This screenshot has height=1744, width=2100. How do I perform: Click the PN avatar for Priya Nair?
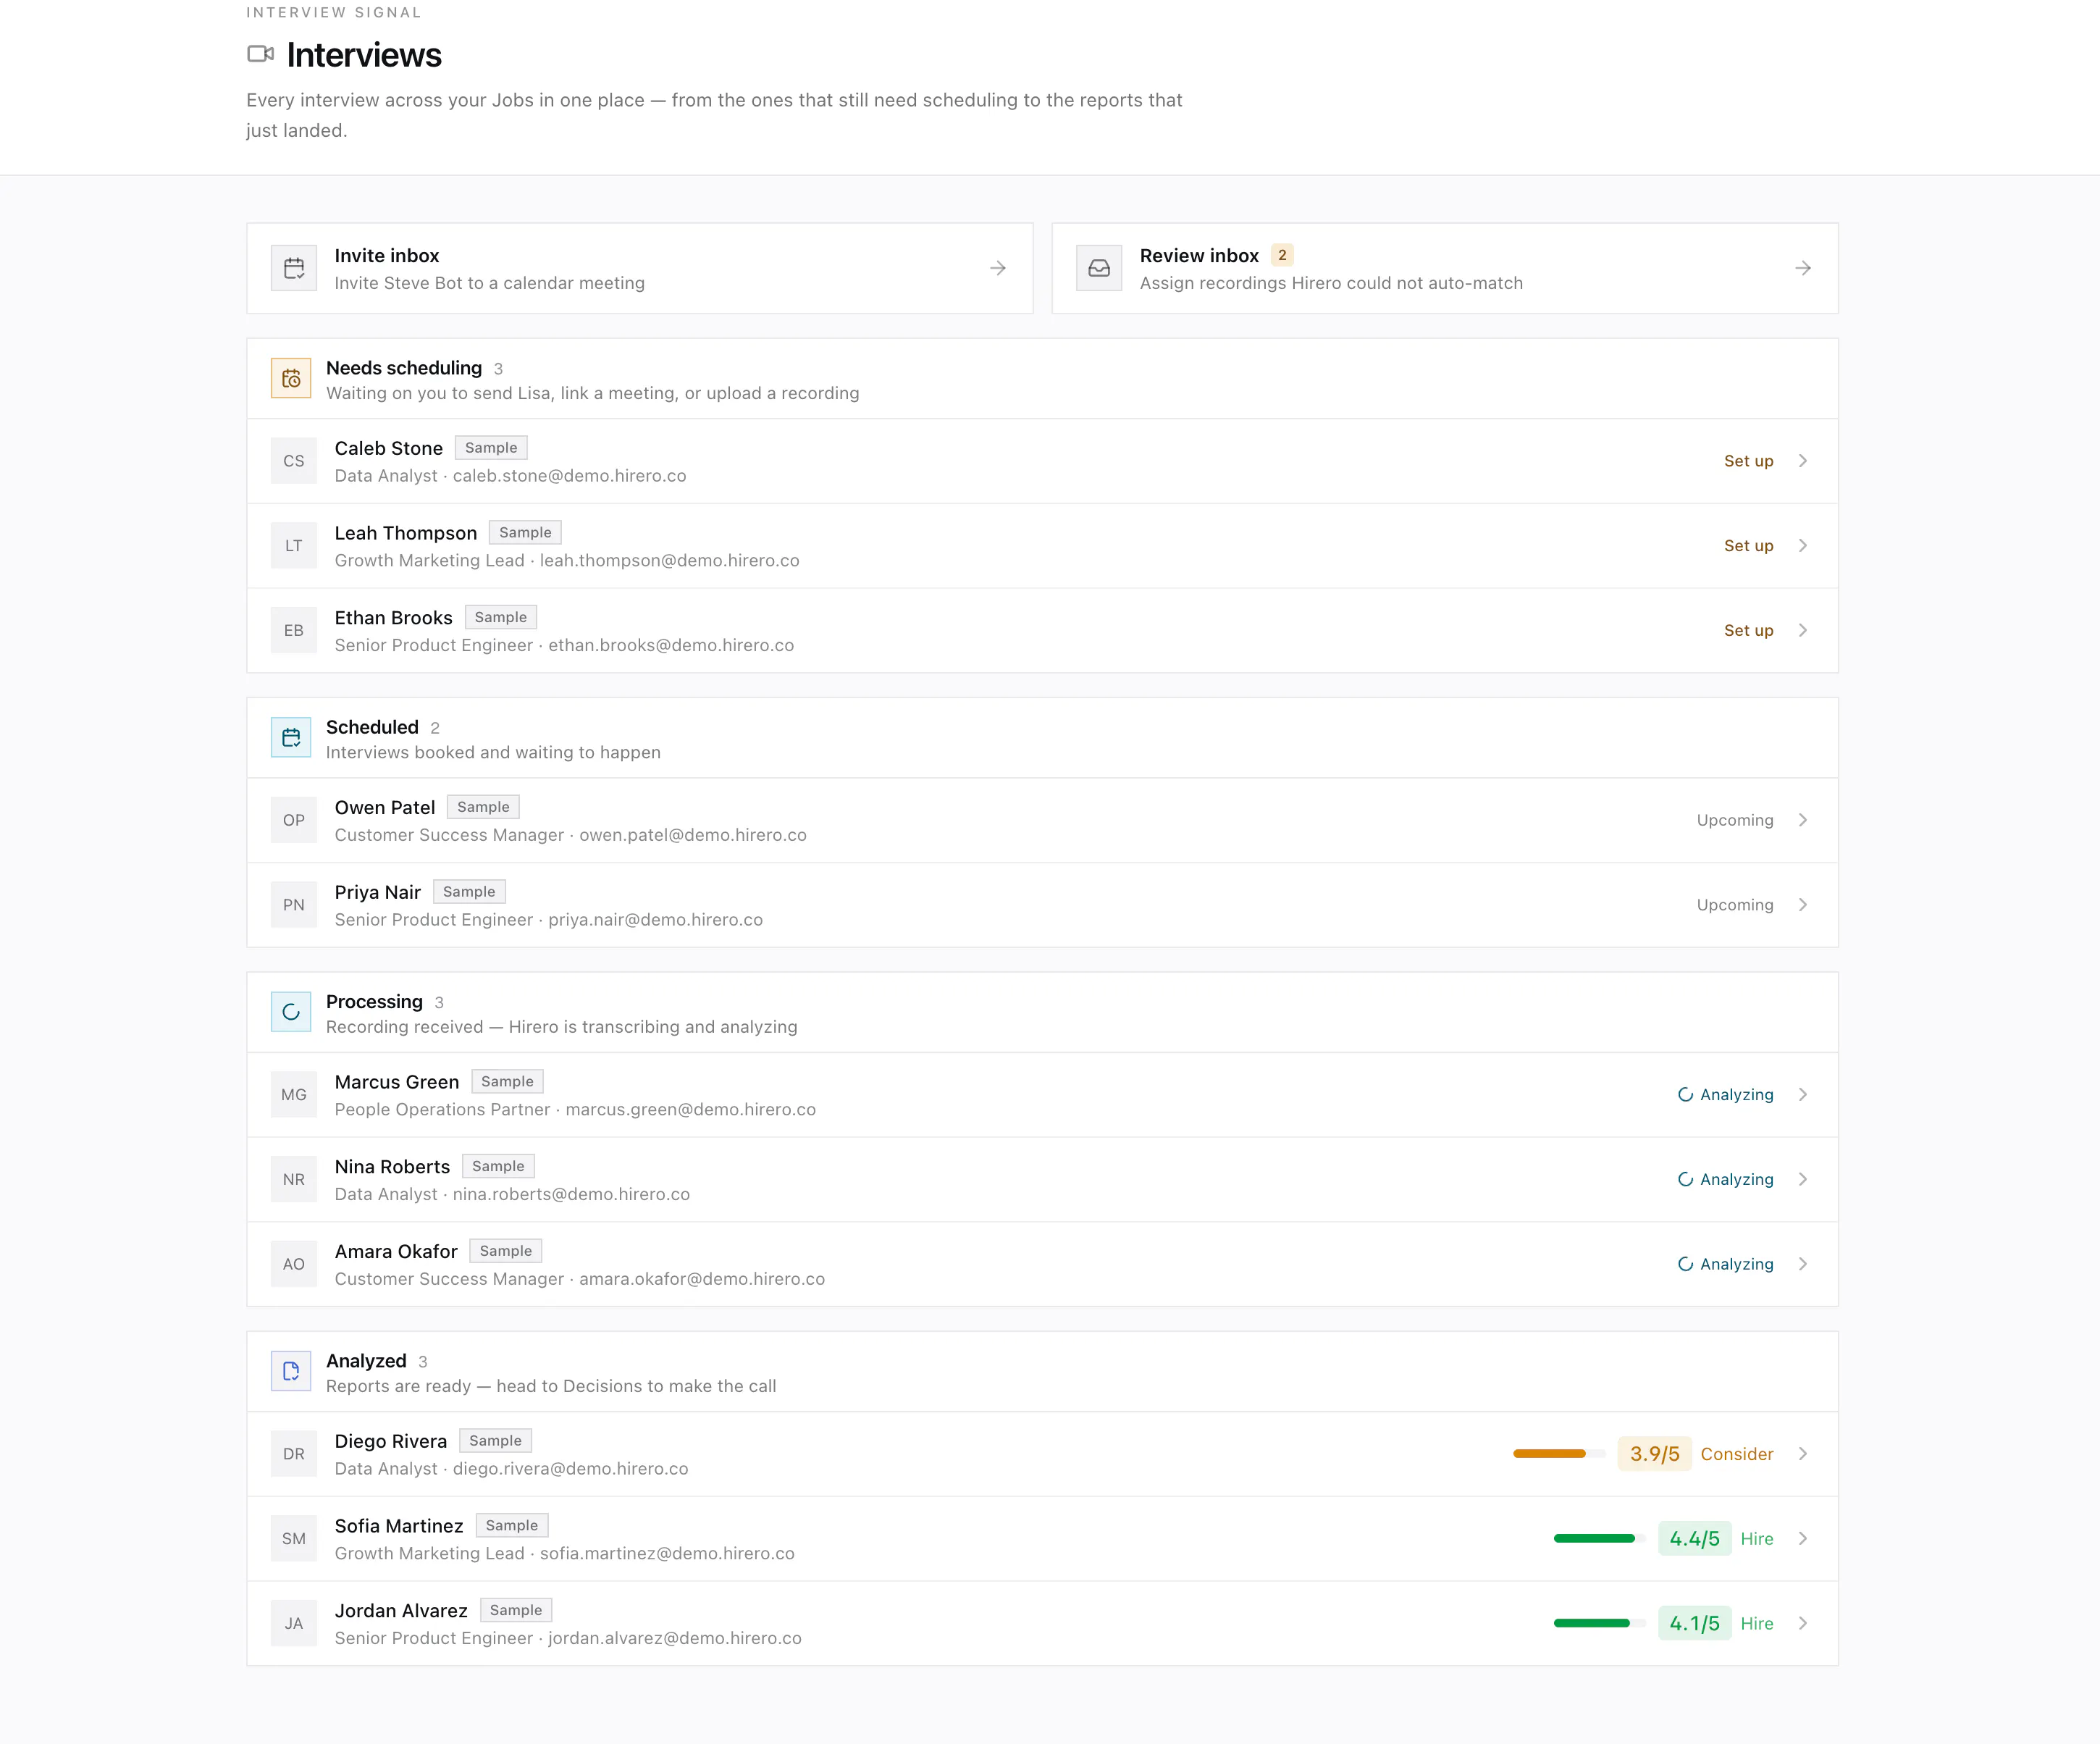(x=294, y=905)
